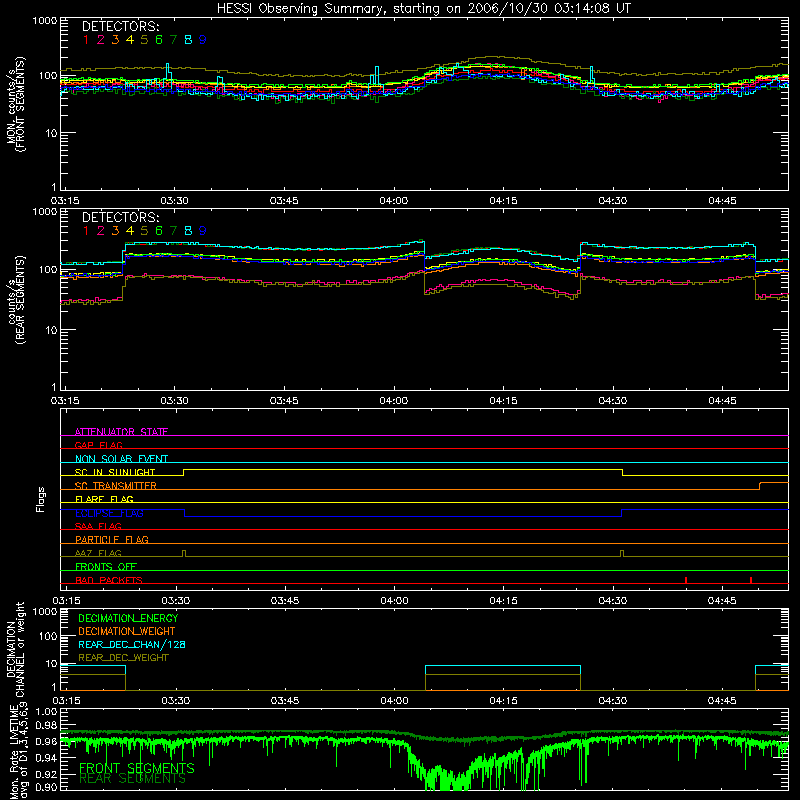
Task: Select detector 8 in front segments legend
Action: (x=188, y=40)
